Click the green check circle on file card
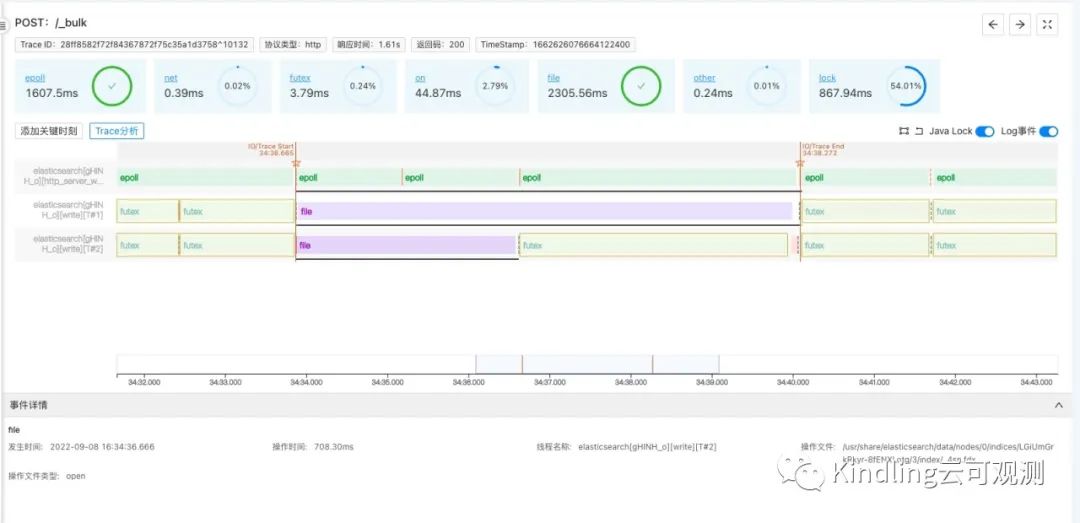This screenshot has height=523, width=1080. (x=641, y=86)
